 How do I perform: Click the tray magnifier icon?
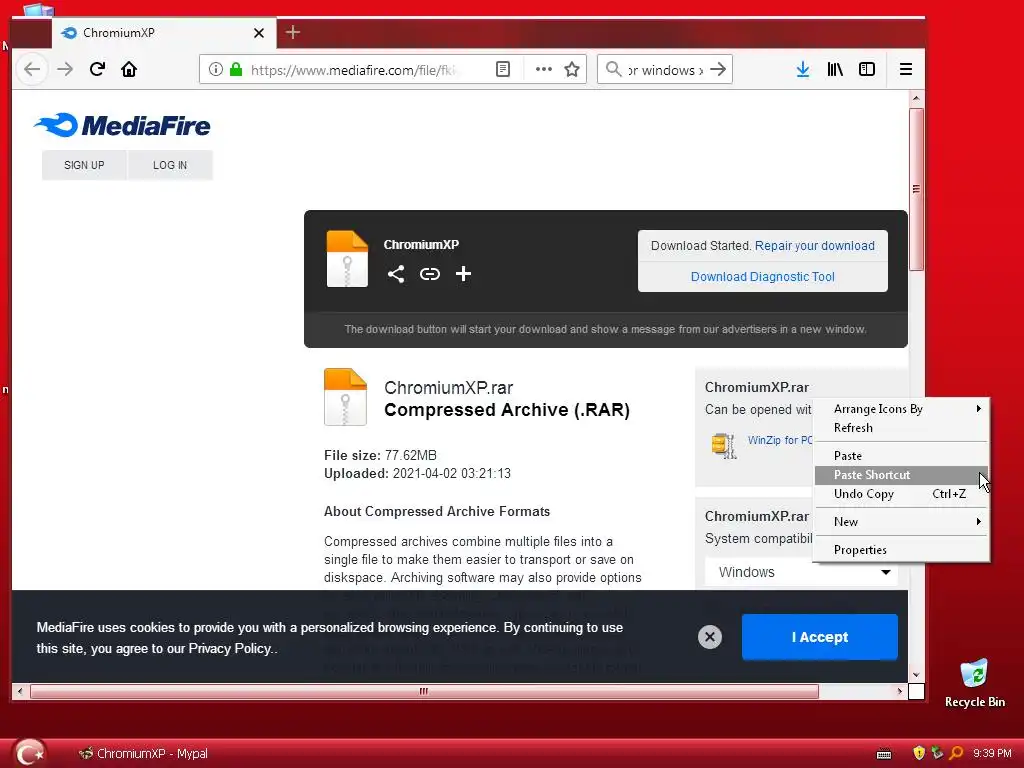(956, 753)
